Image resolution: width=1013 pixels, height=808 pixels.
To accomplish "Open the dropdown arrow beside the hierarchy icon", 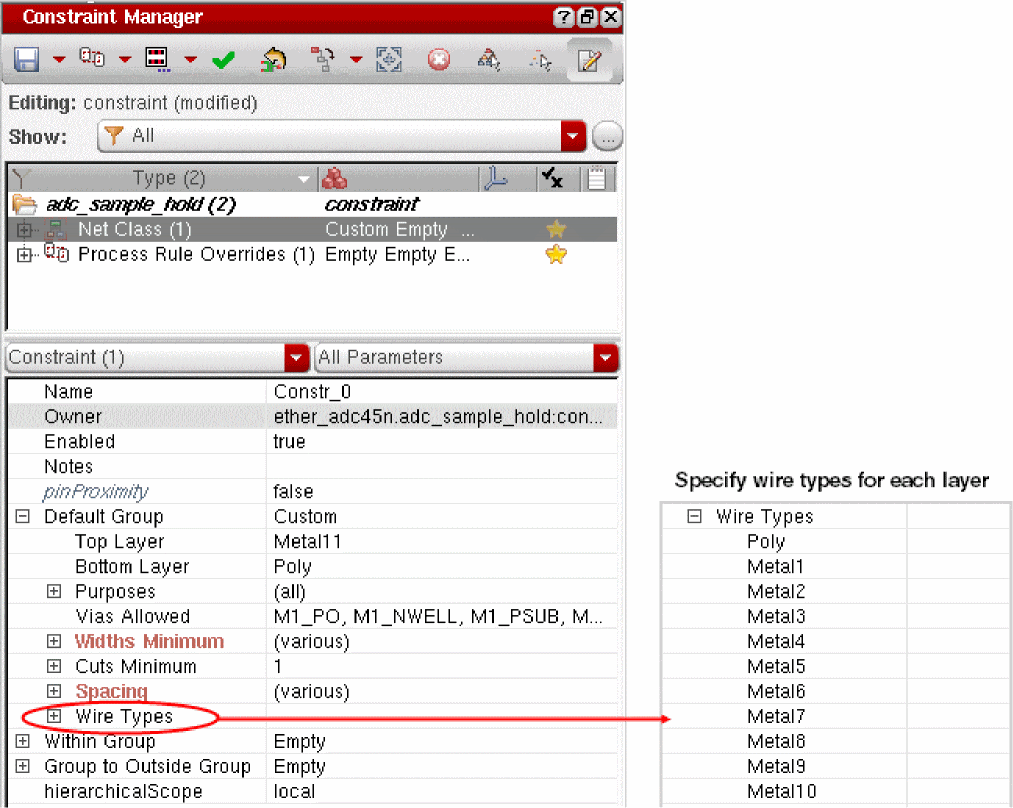I will coord(356,59).
